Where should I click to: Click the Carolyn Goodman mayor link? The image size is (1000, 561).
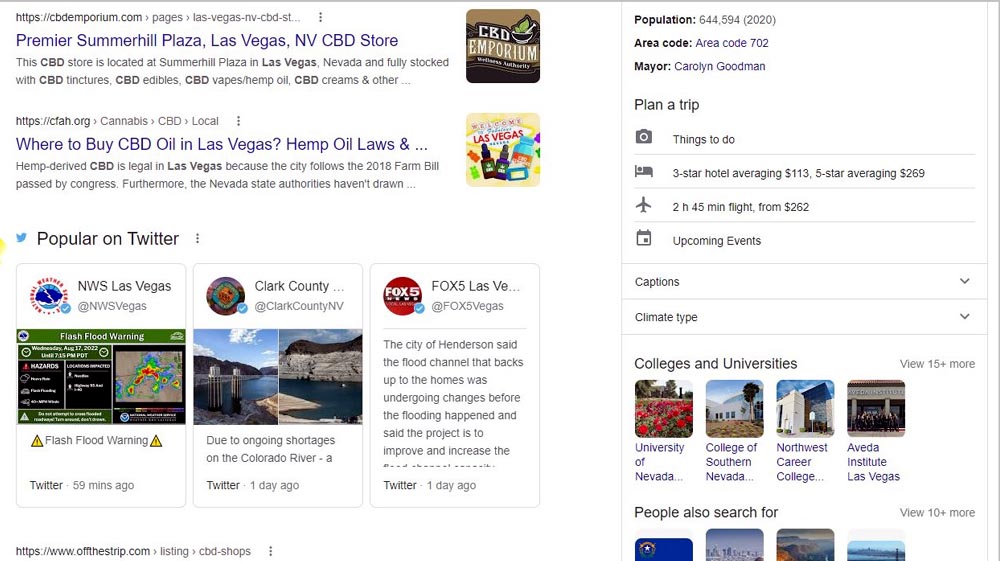[719, 67]
